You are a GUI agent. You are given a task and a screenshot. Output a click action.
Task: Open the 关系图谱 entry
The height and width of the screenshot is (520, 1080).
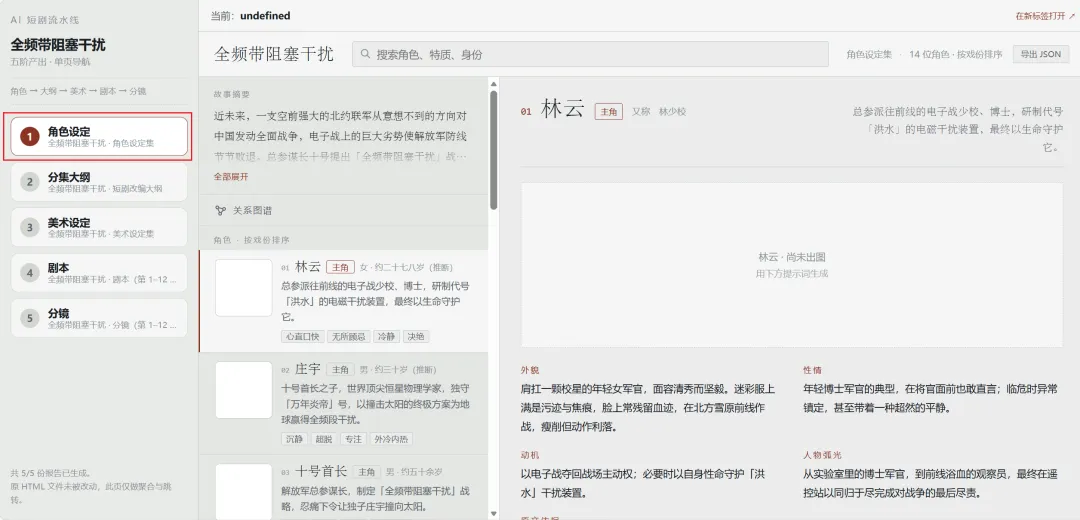point(343,211)
